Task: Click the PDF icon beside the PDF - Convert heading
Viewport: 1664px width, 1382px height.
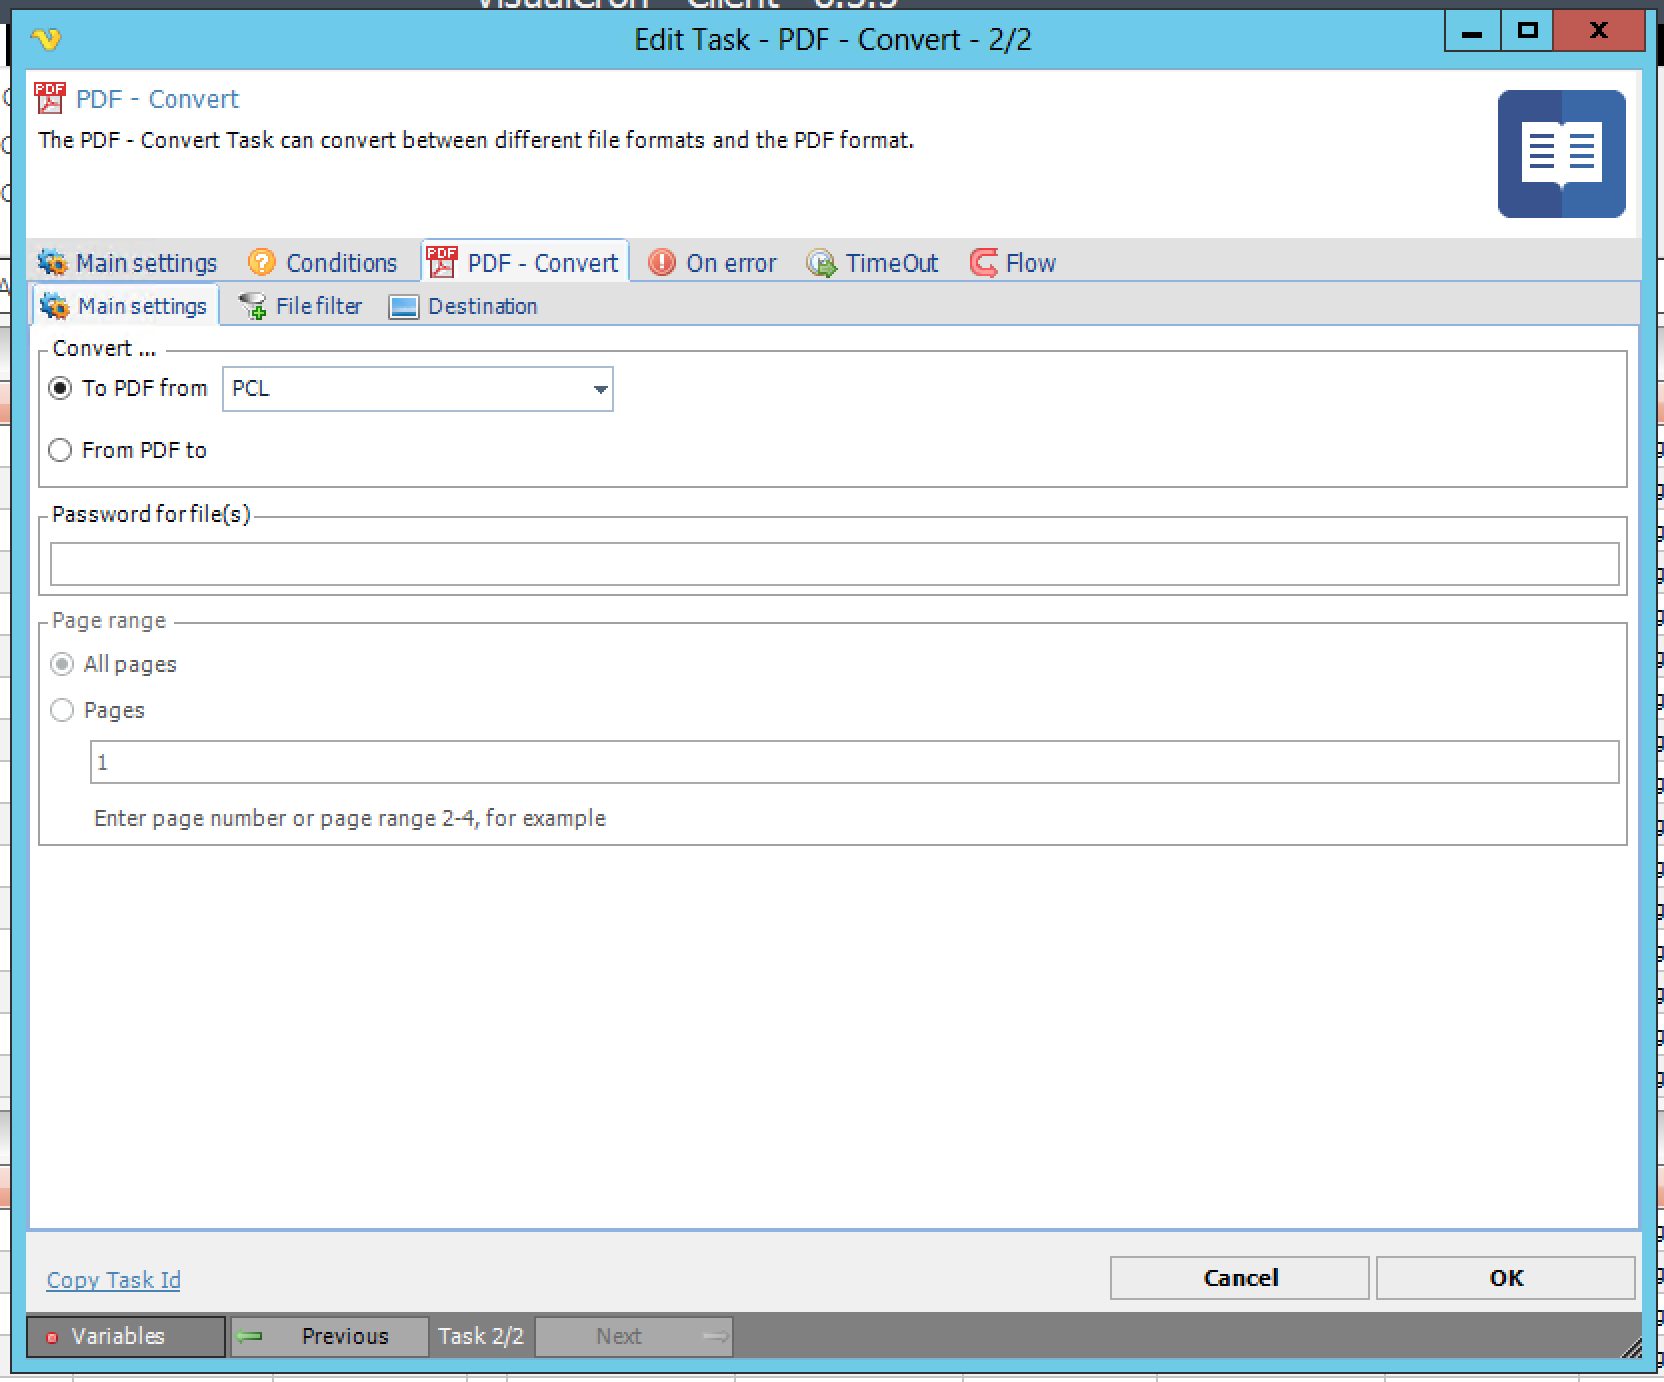Action: click(x=50, y=98)
